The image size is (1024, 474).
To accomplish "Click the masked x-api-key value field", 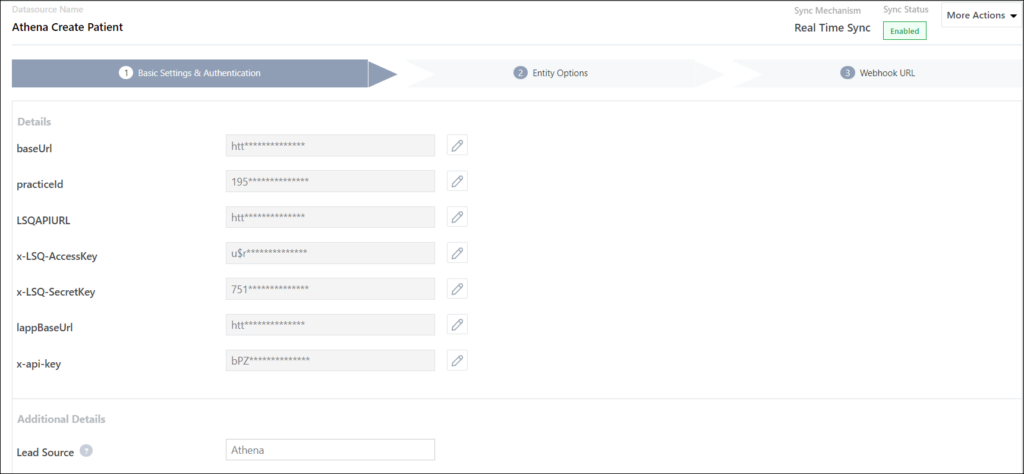I will 330,361.
